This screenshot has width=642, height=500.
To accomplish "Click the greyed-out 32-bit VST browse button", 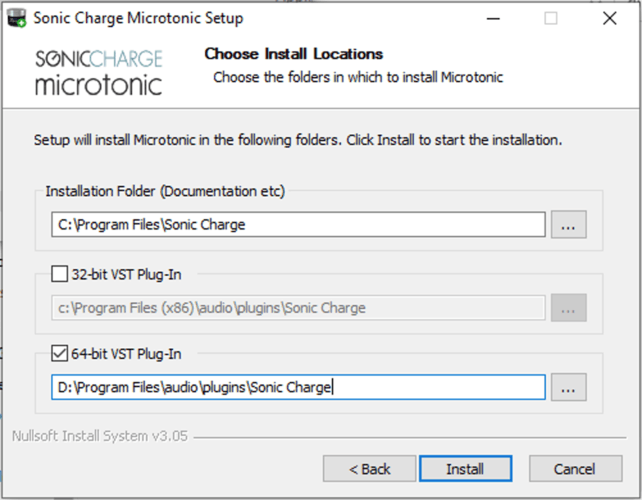I will click(x=569, y=308).
